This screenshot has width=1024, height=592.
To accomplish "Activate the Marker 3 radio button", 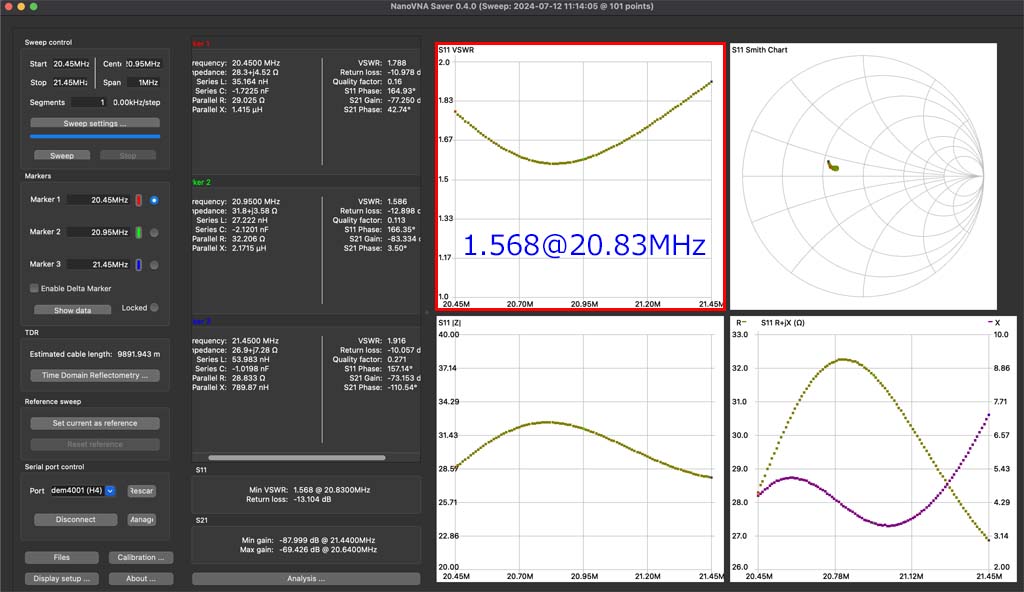I will point(154,265).
